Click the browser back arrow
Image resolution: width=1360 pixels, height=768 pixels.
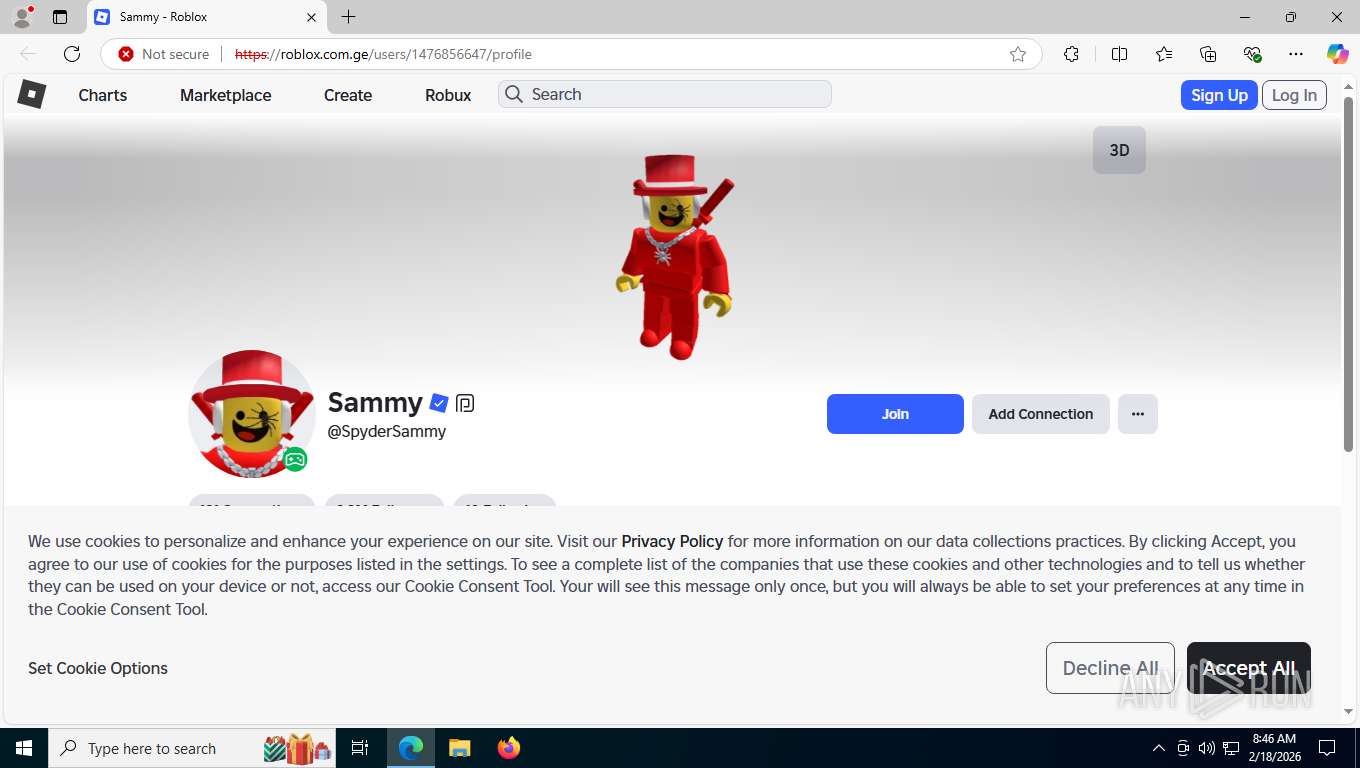point(28,54)
